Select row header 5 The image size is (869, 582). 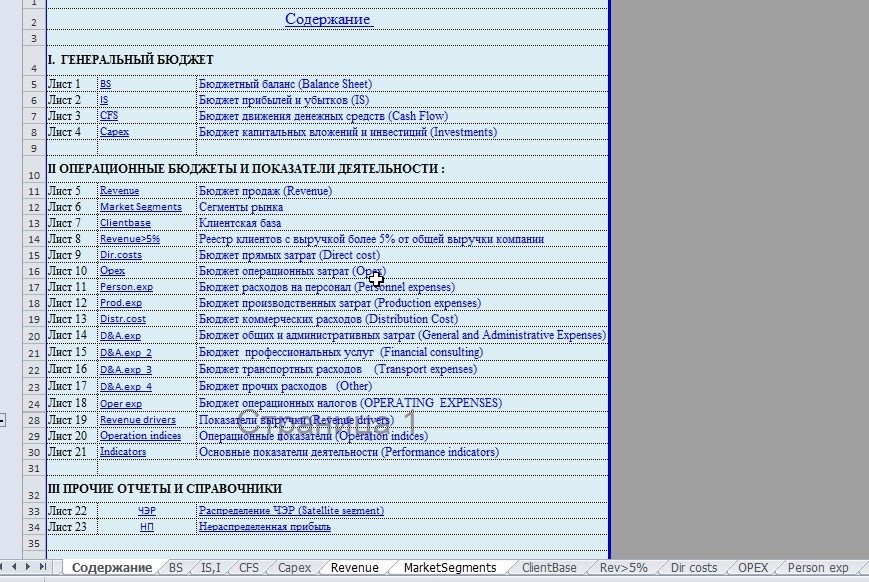point(34,84)
